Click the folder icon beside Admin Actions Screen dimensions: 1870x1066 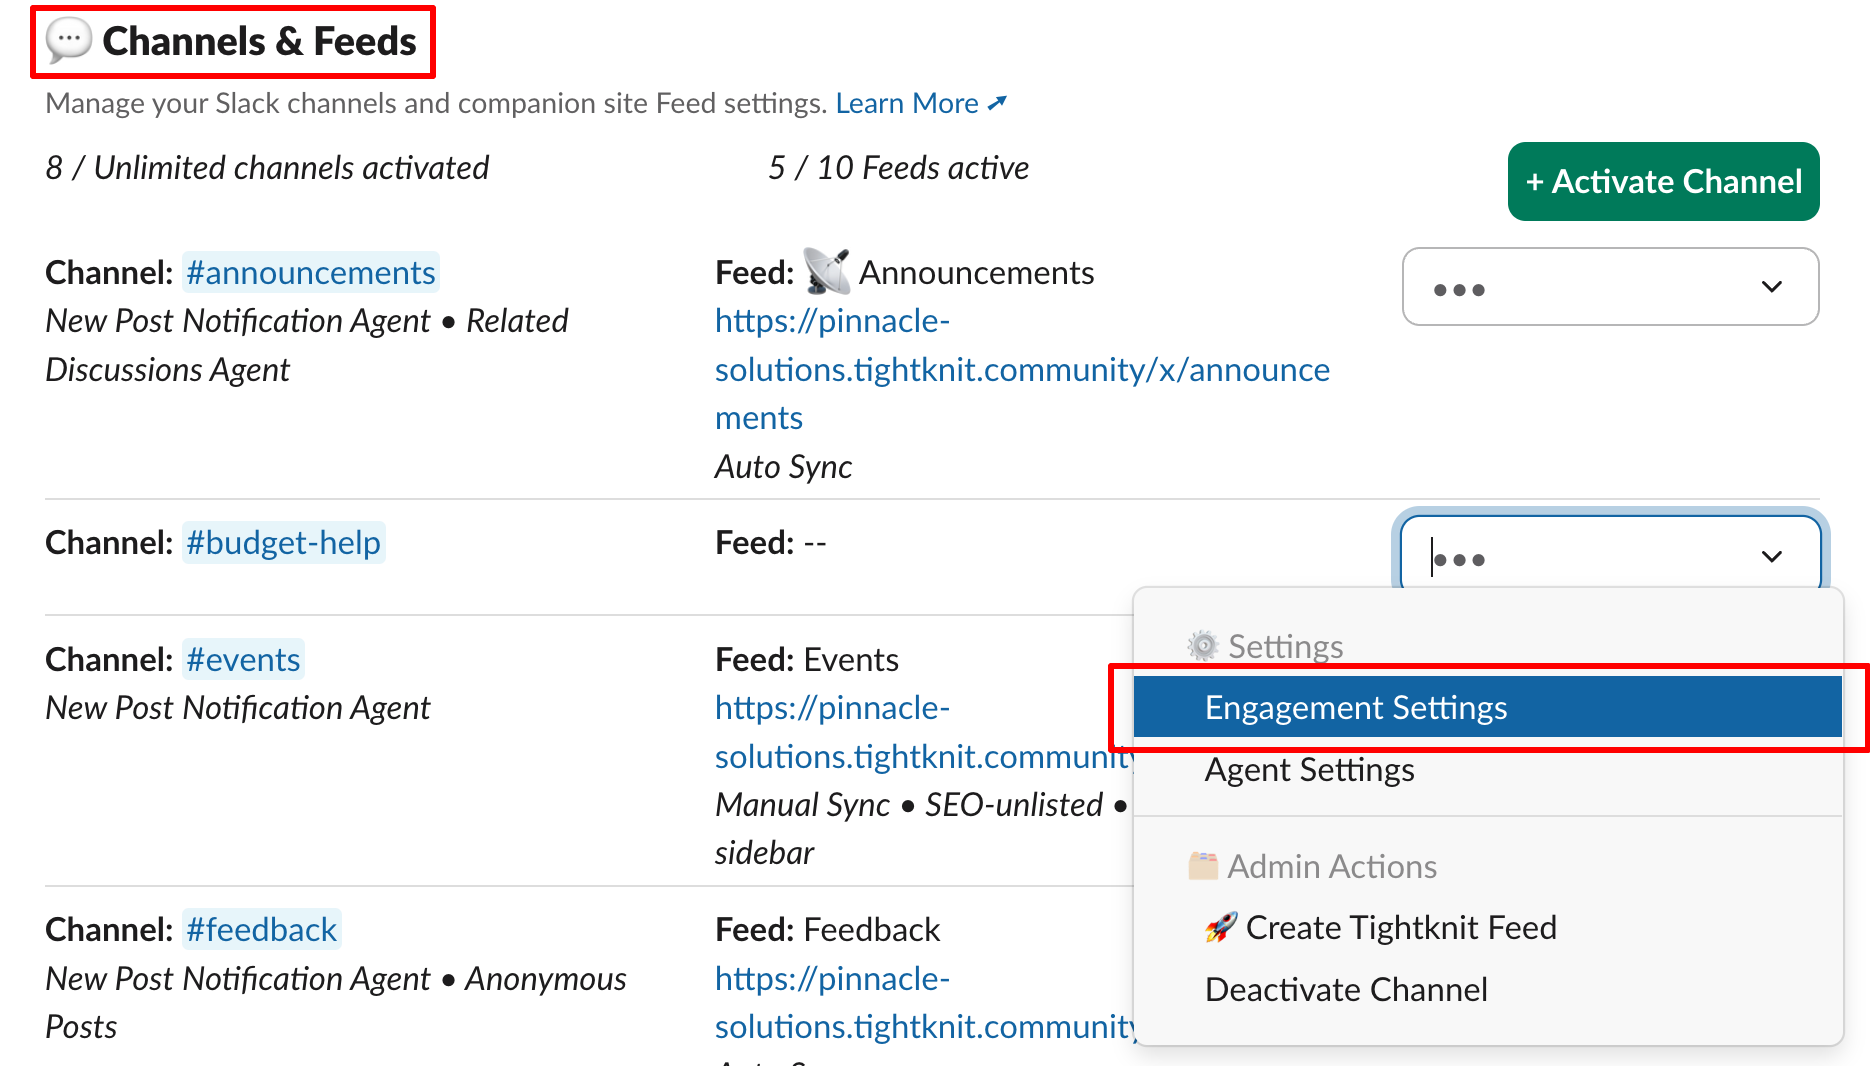[1203, 865]
